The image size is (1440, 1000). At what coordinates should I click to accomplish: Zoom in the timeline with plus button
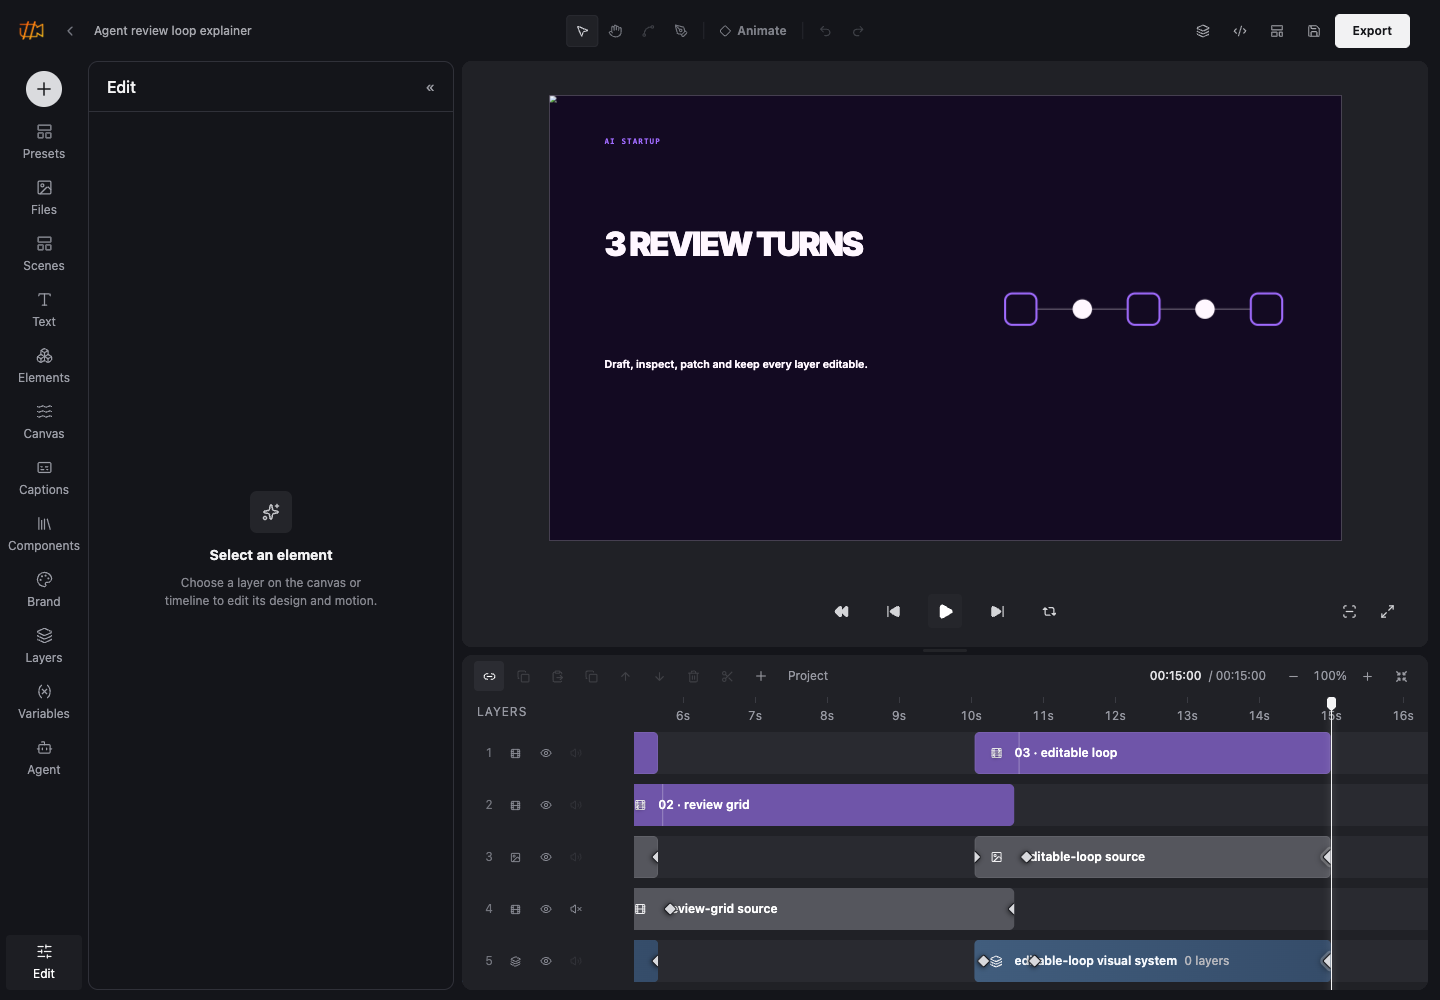tap(1368, 677)
